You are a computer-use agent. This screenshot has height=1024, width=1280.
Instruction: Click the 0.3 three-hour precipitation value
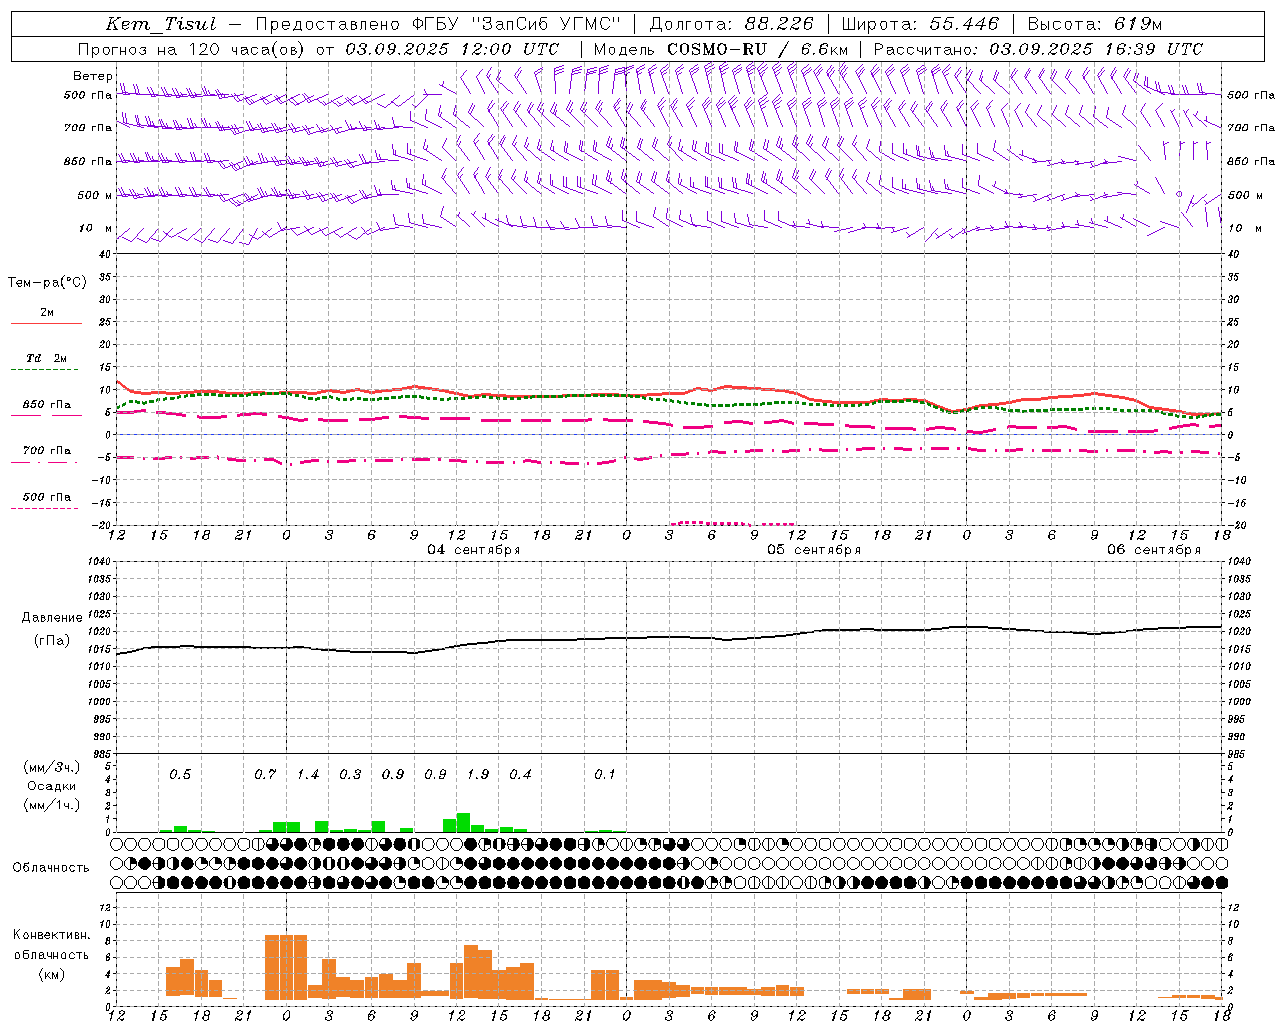(x=350, y=775)
